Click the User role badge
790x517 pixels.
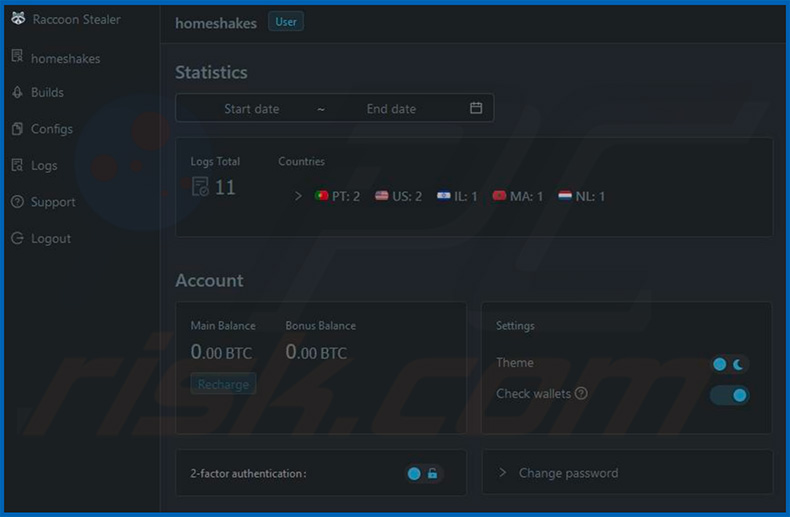[x=286, y=22]
